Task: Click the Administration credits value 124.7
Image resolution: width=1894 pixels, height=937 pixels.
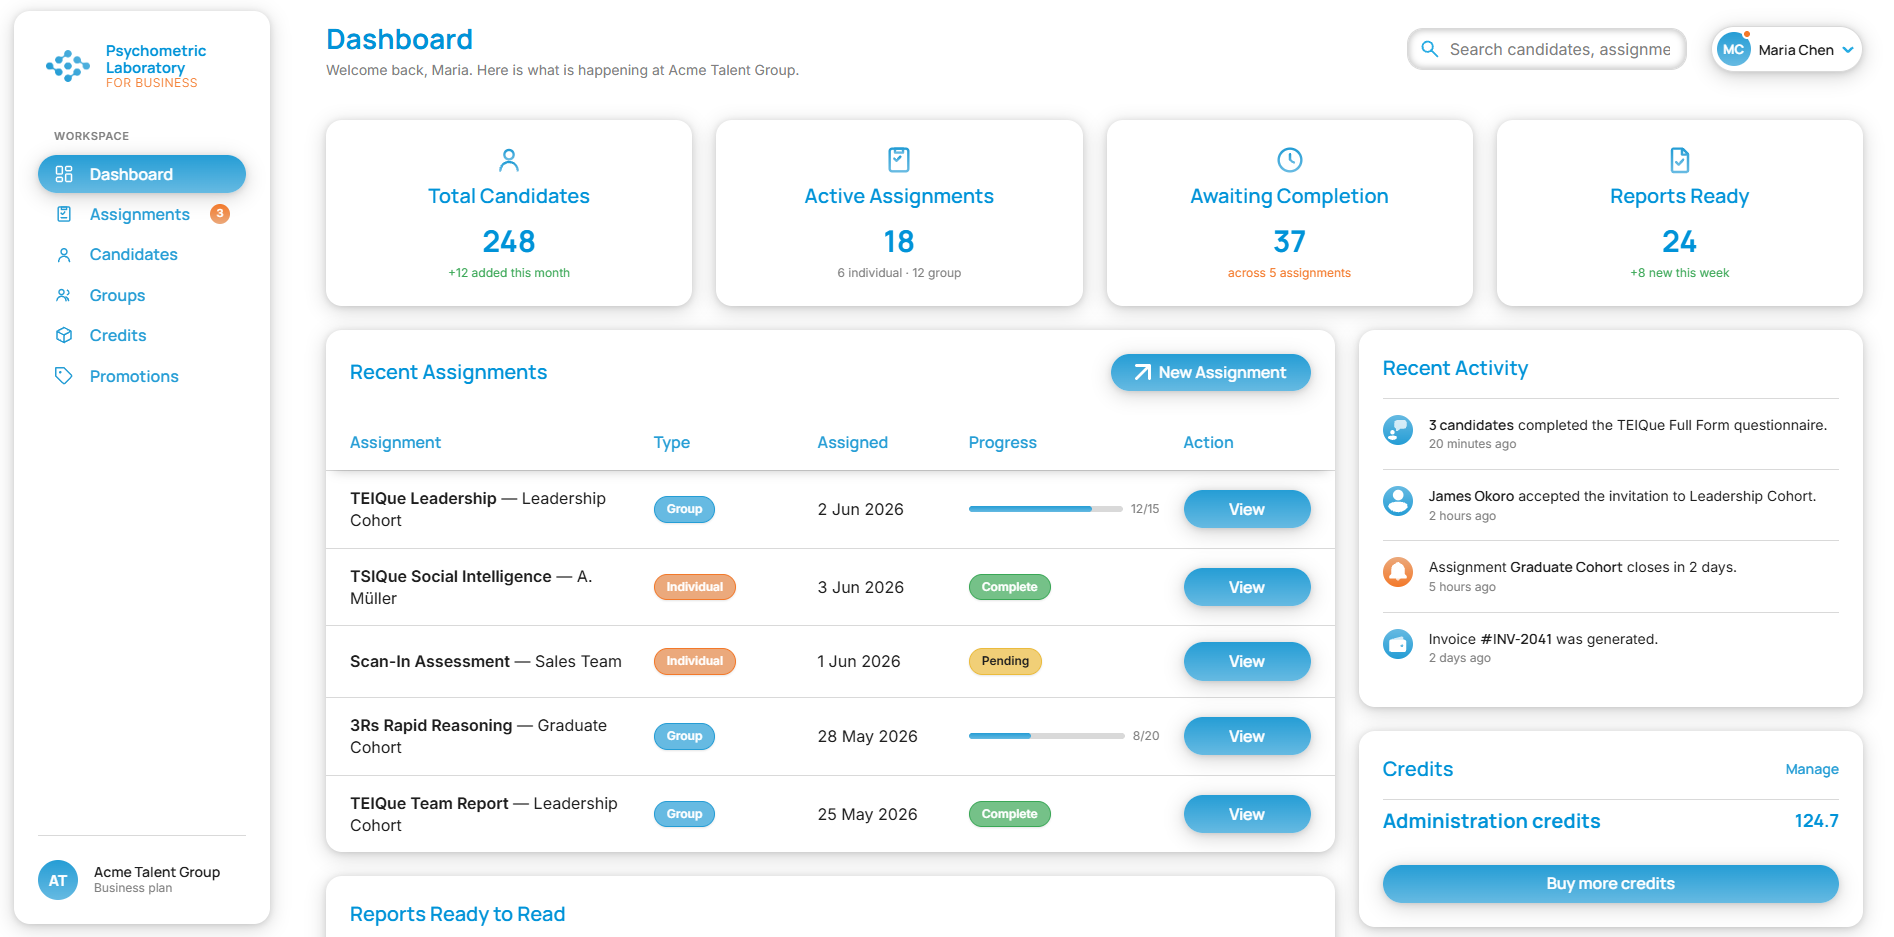Action: tap(1816, 821)
